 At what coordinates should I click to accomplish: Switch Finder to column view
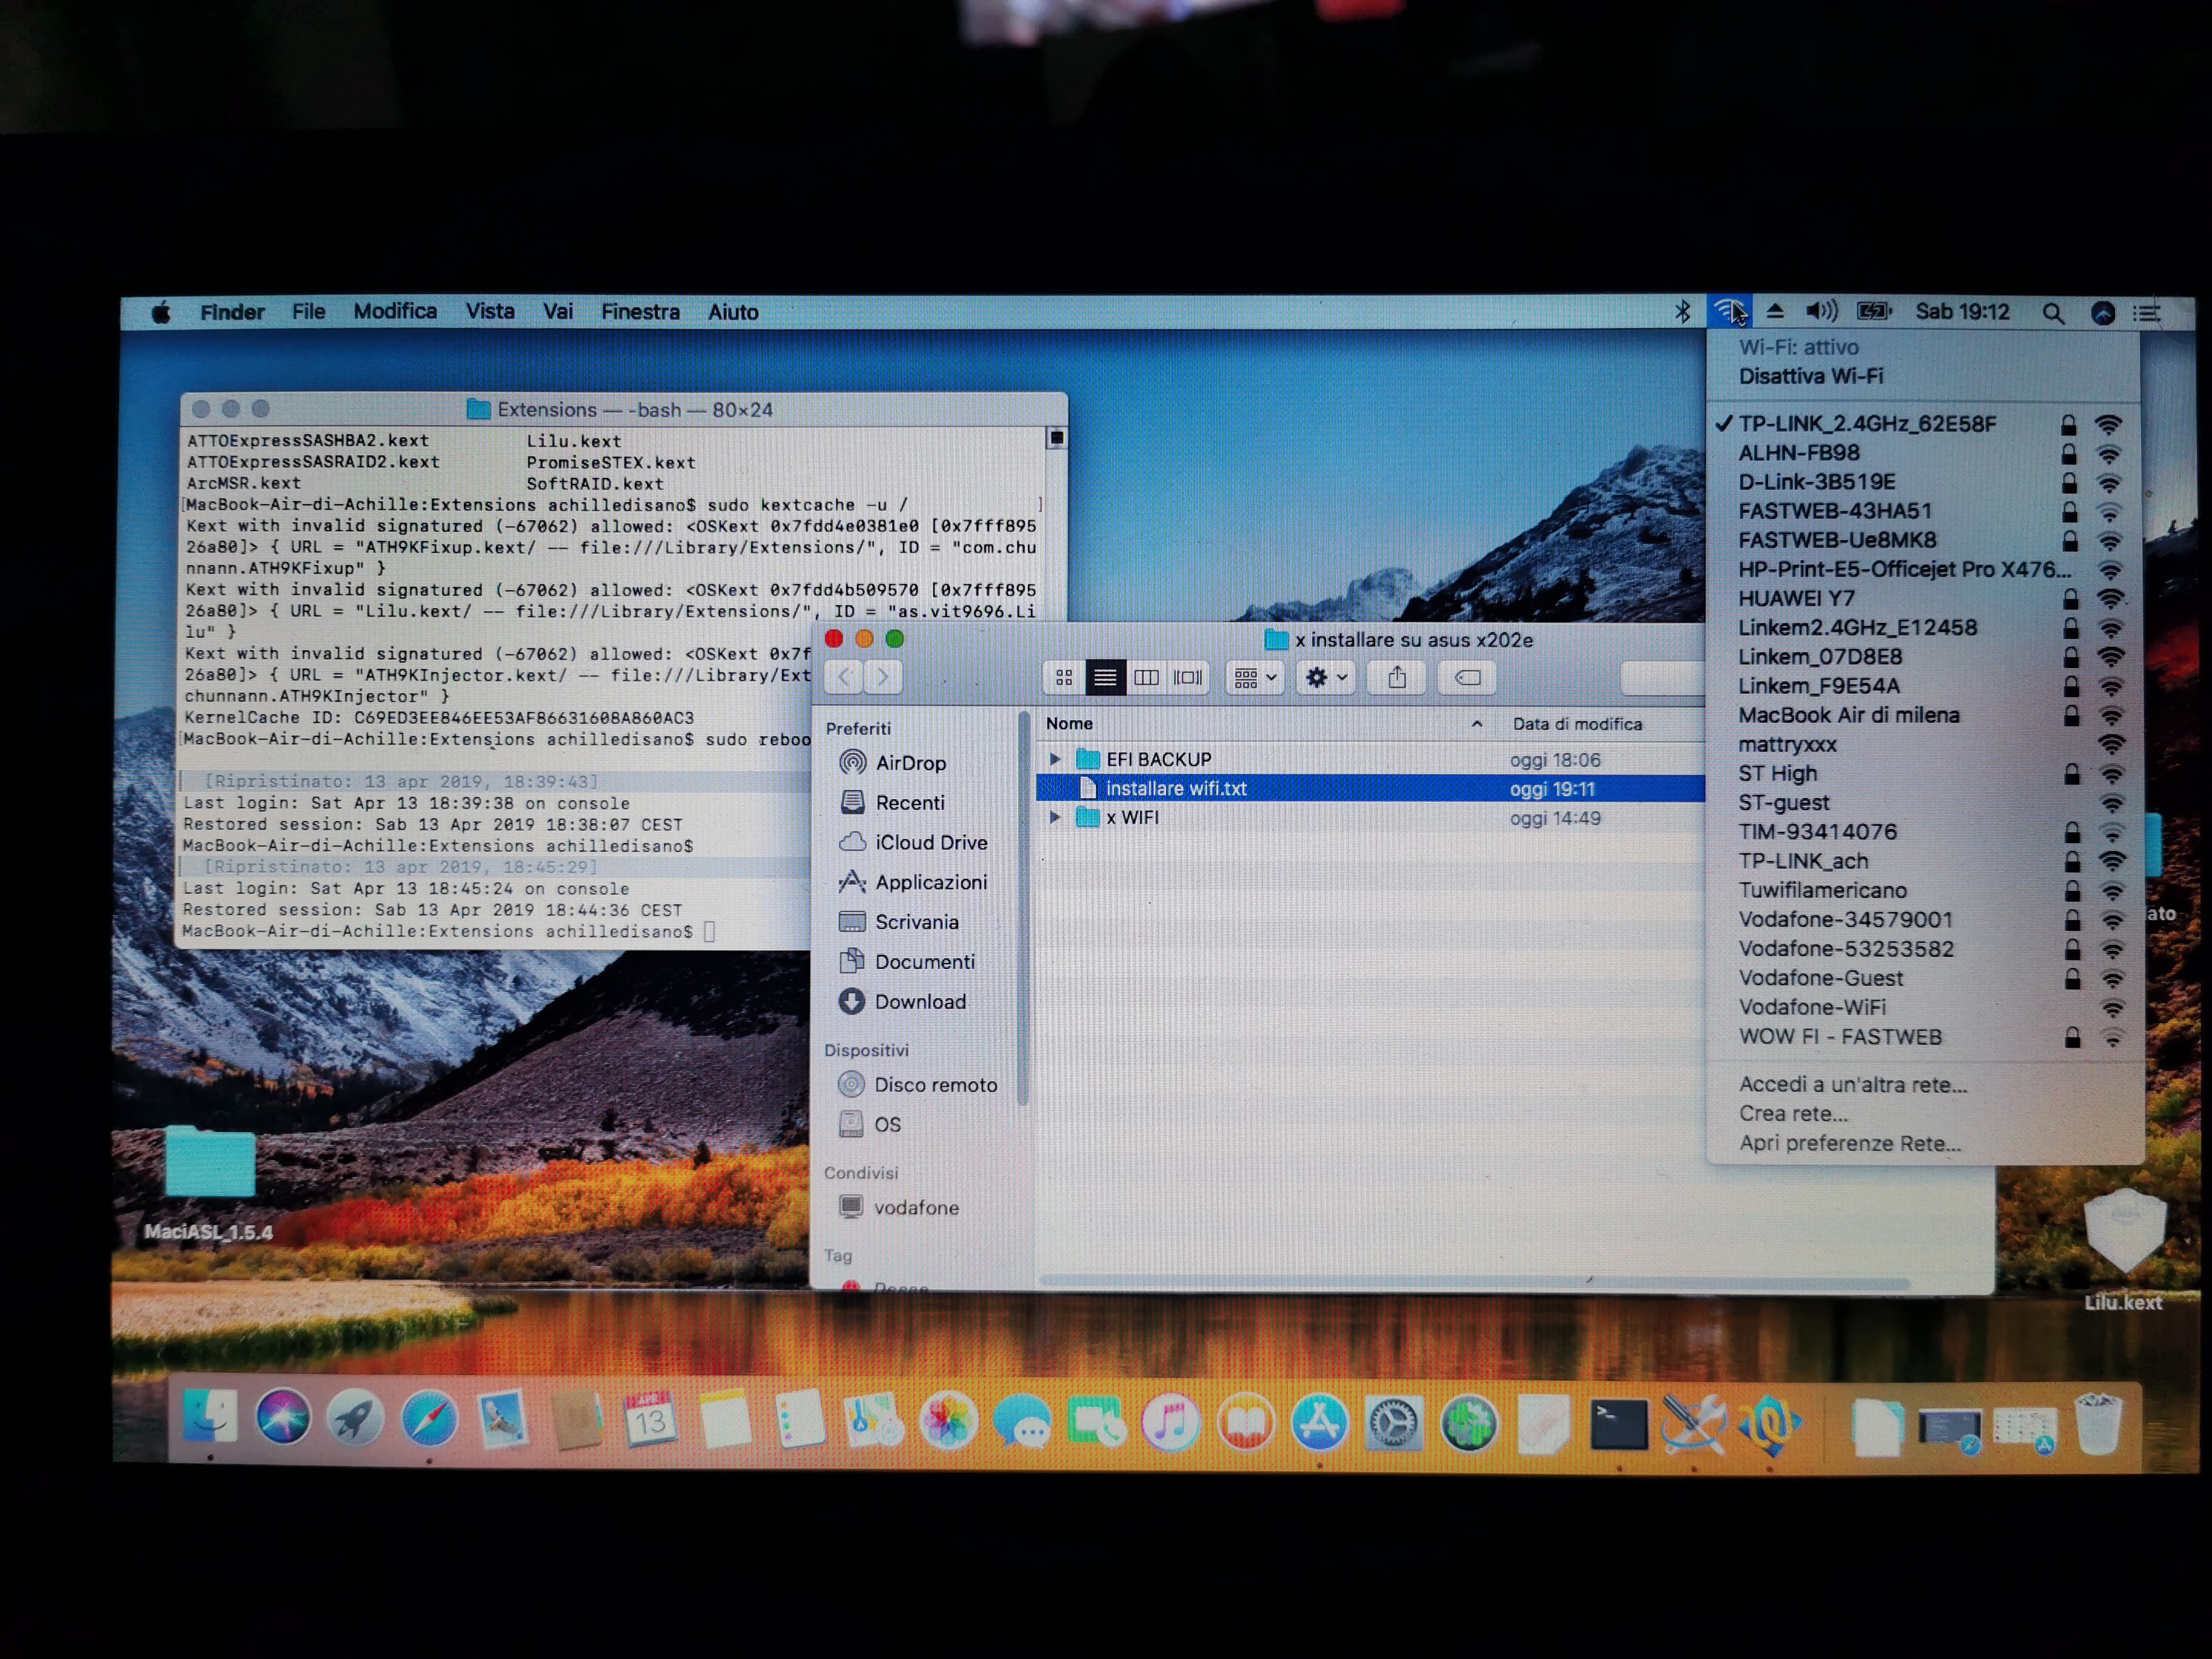(x=1146, y=678)
